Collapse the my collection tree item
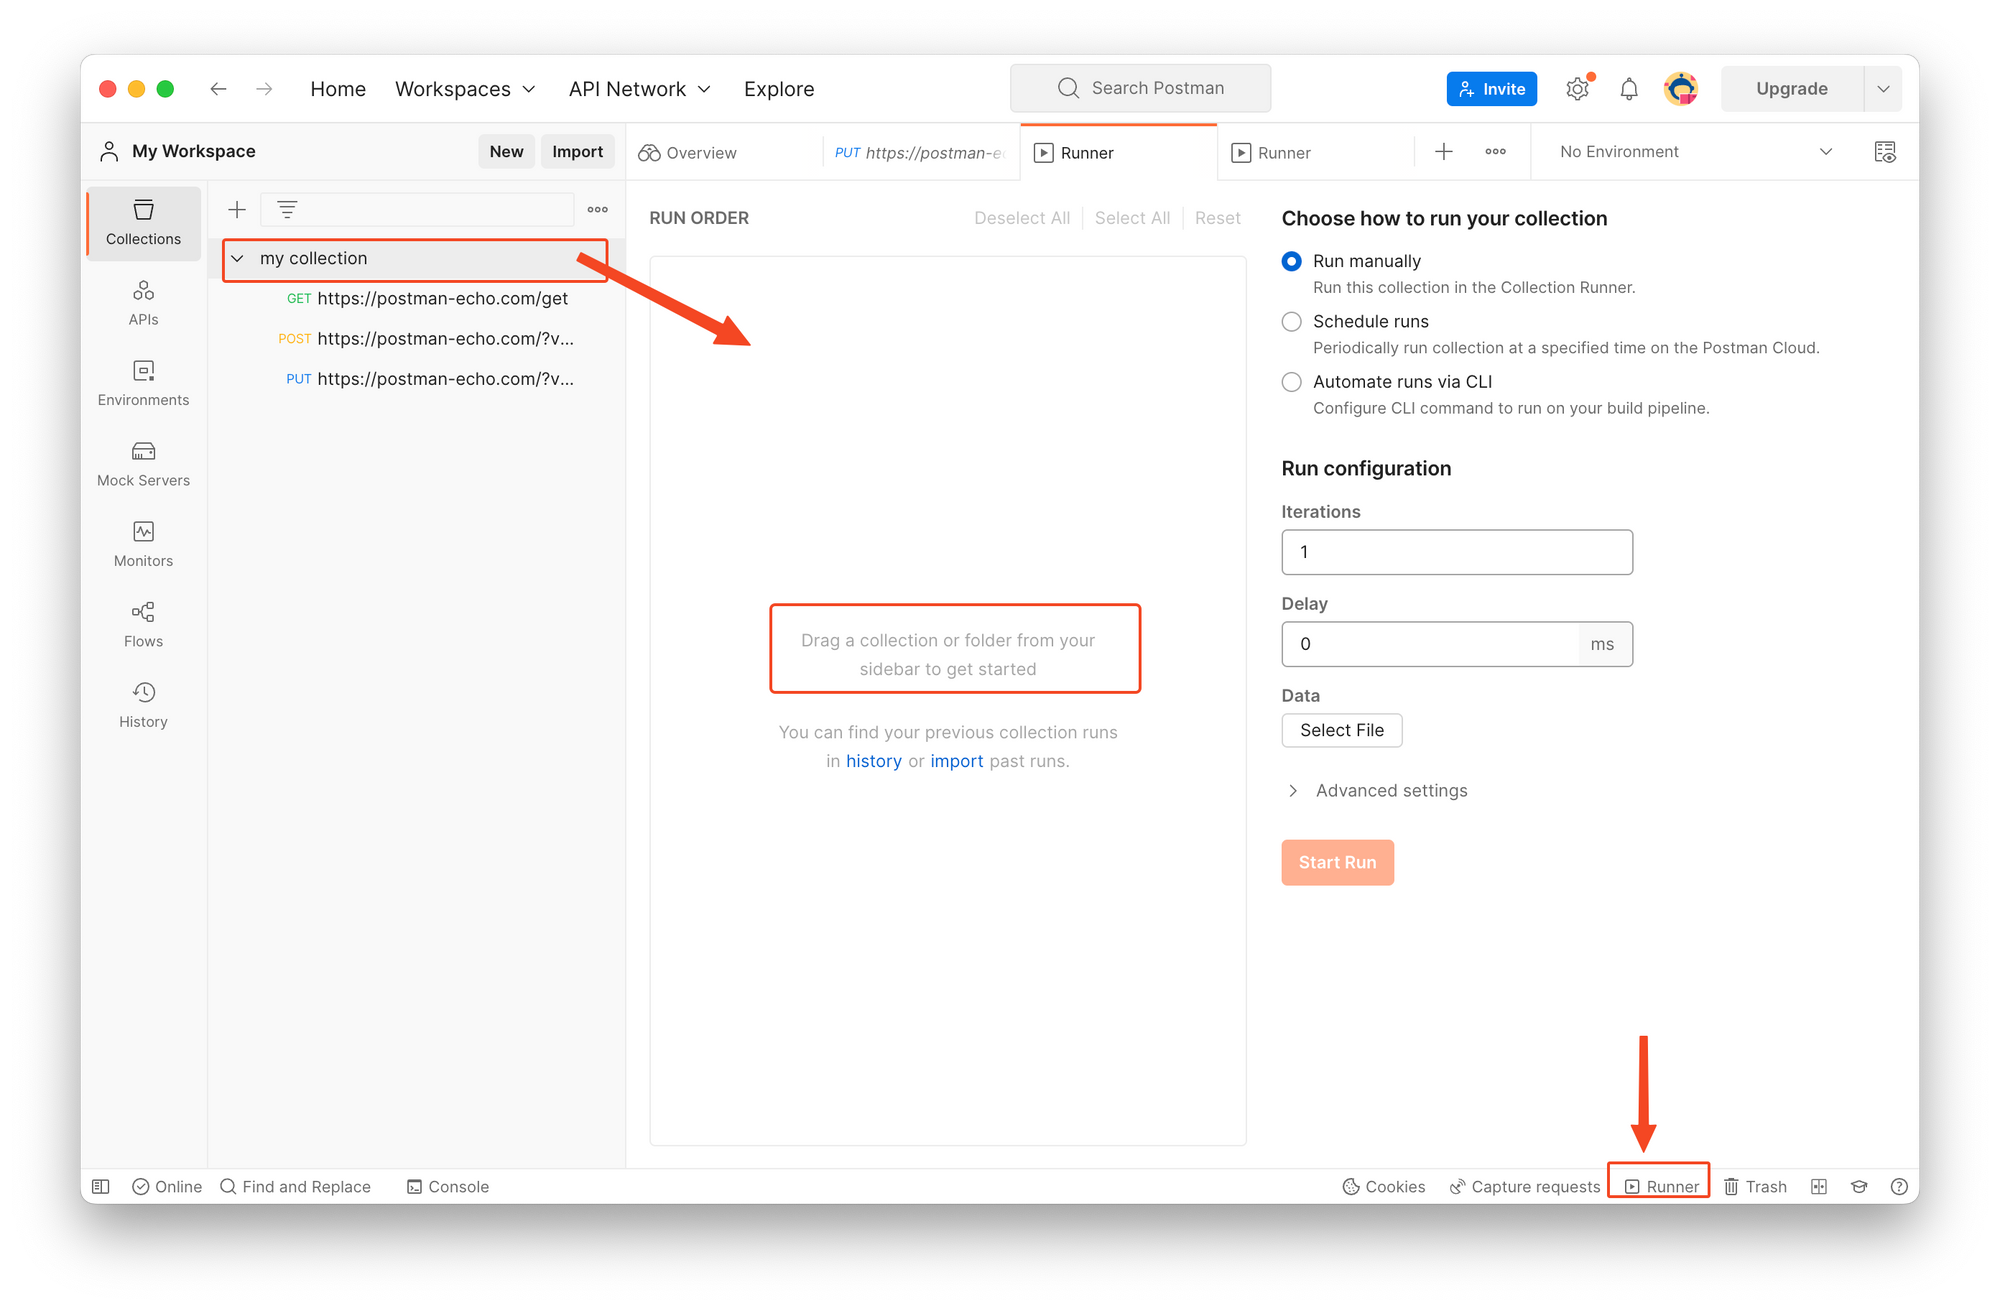 pos(237,259)
